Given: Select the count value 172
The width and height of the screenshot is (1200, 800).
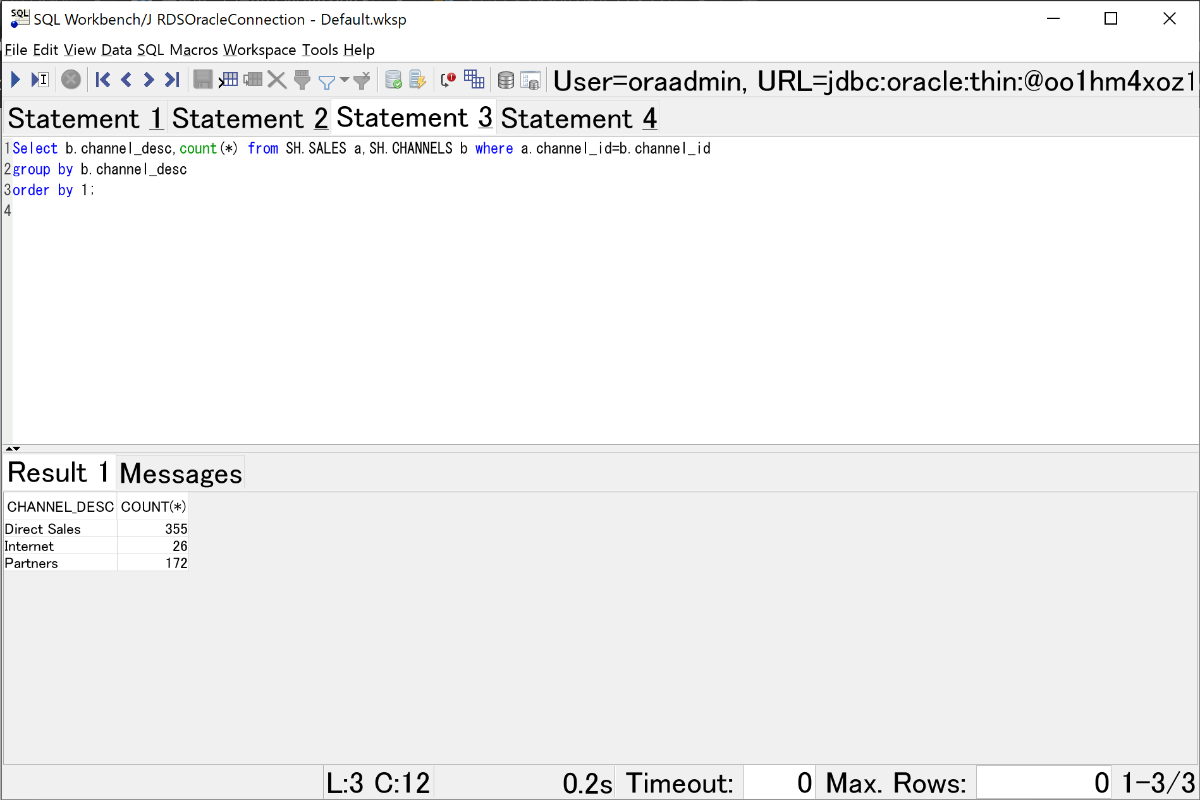Looking at the screenshot, I should pyautogui.click(x=153, y=563).
